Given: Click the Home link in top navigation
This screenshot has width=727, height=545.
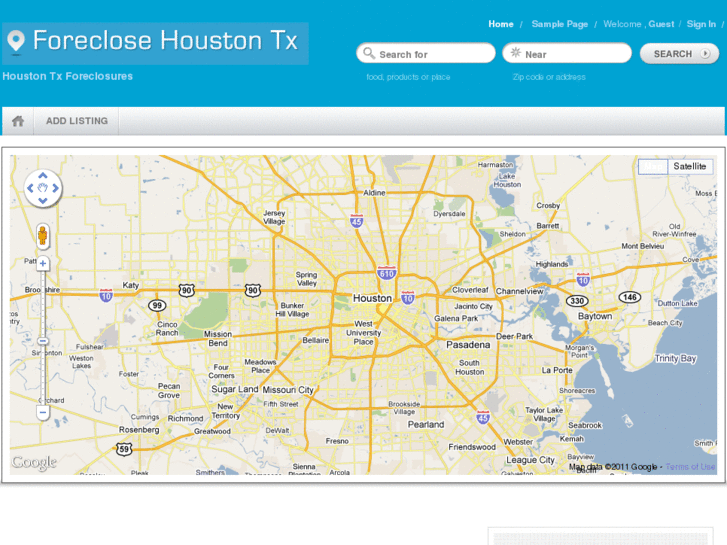Looking at the screenshot, I should [501, 24].
